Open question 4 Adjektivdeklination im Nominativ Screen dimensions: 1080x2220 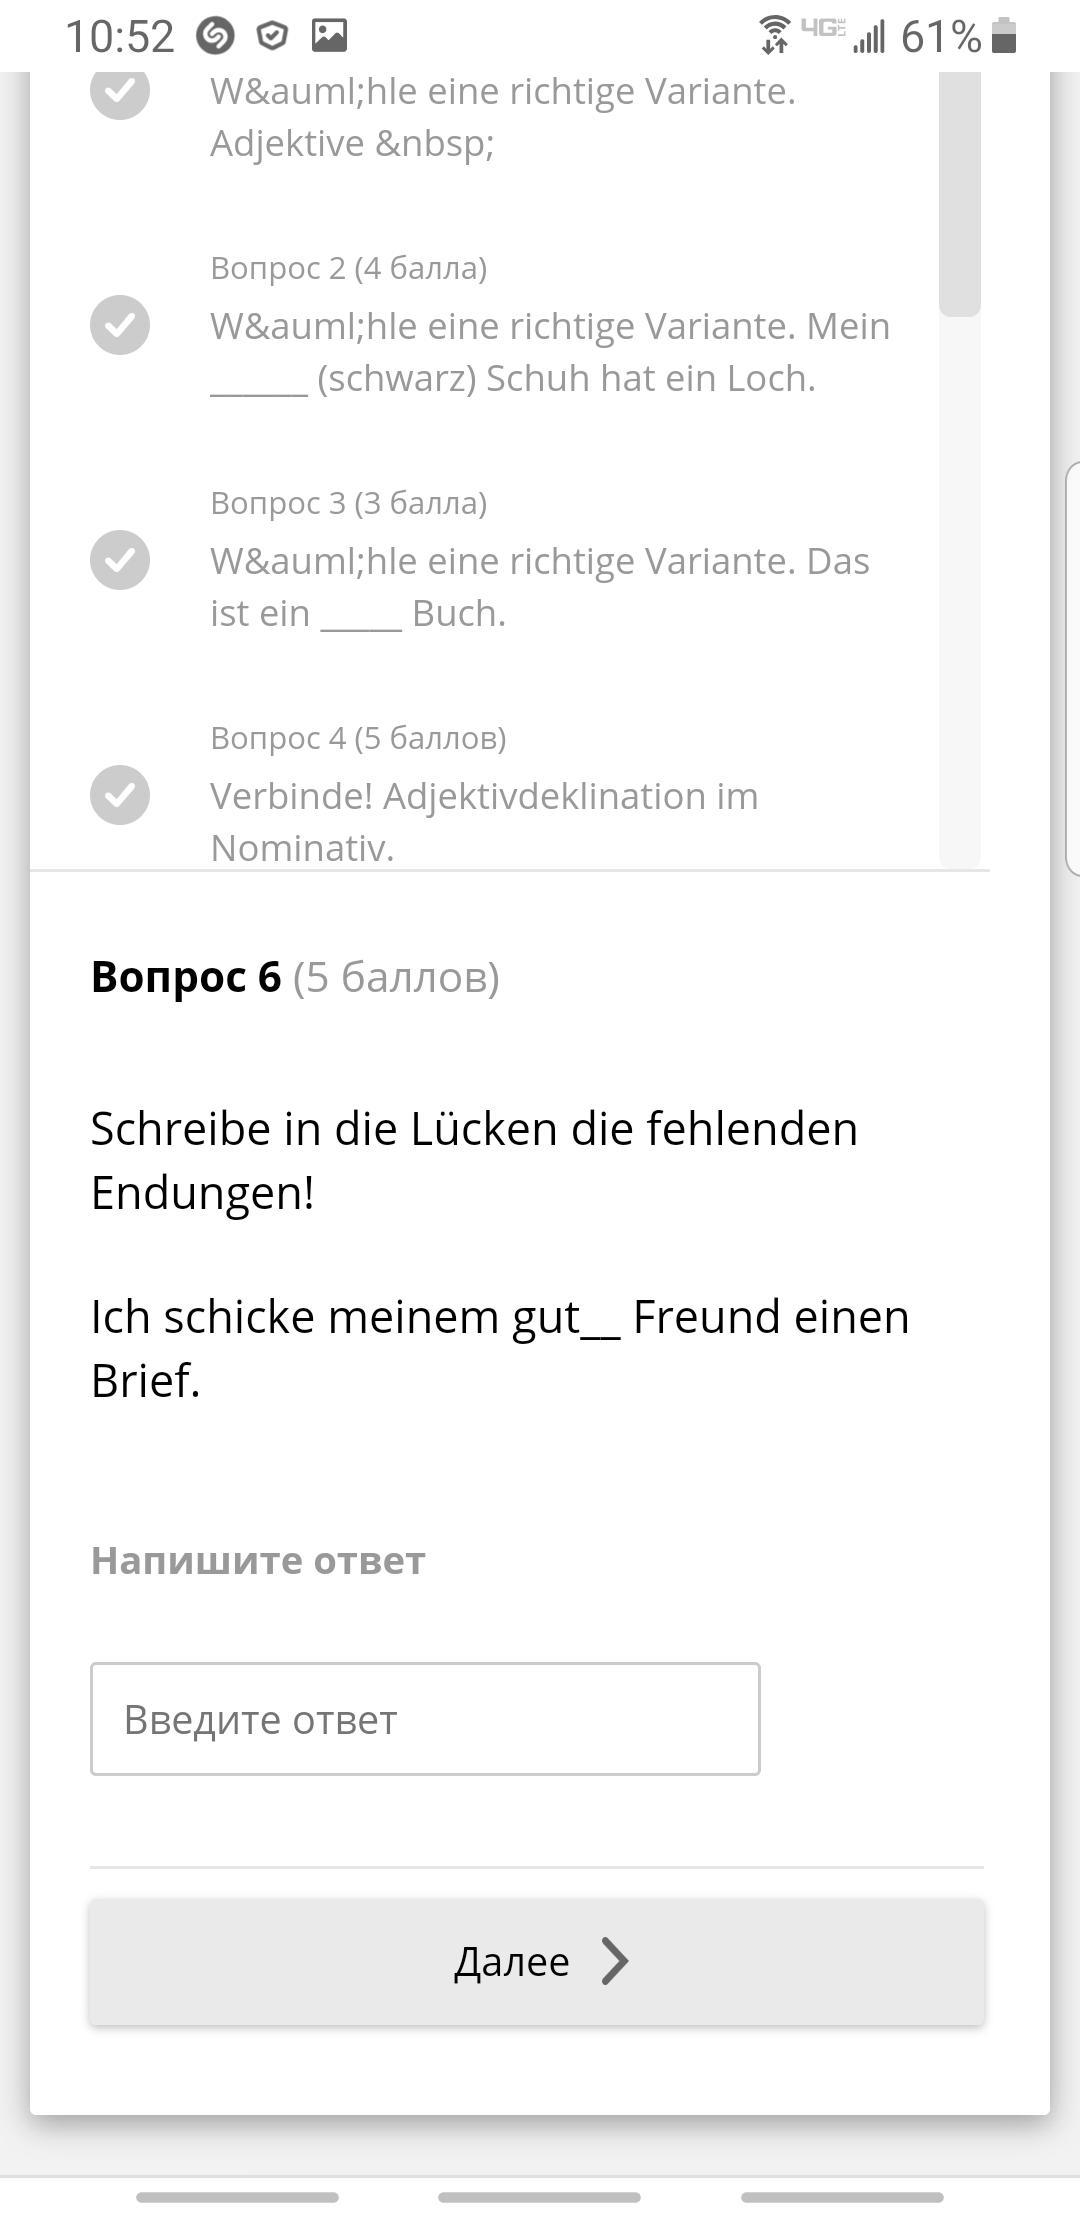pos(485,820)
